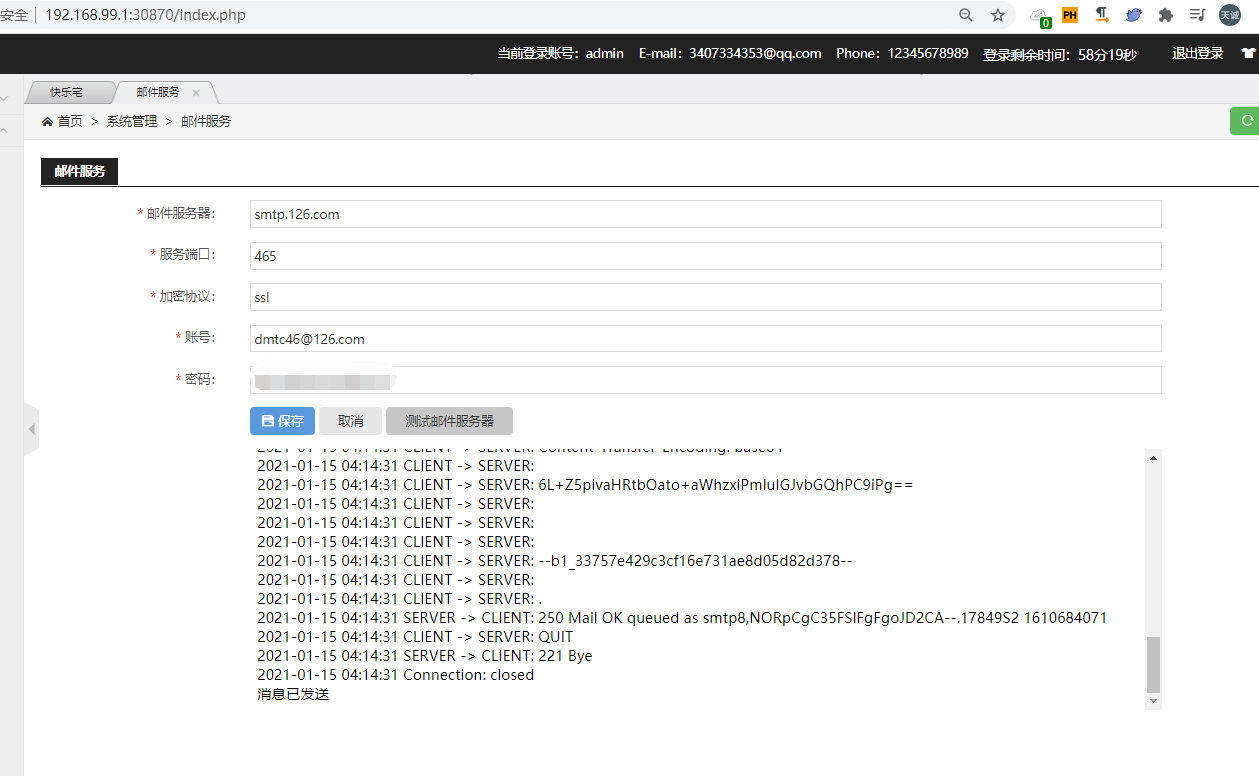Click the green refresh page icon
Viewport: 1259px width, 776px height.
(1246, 120)
